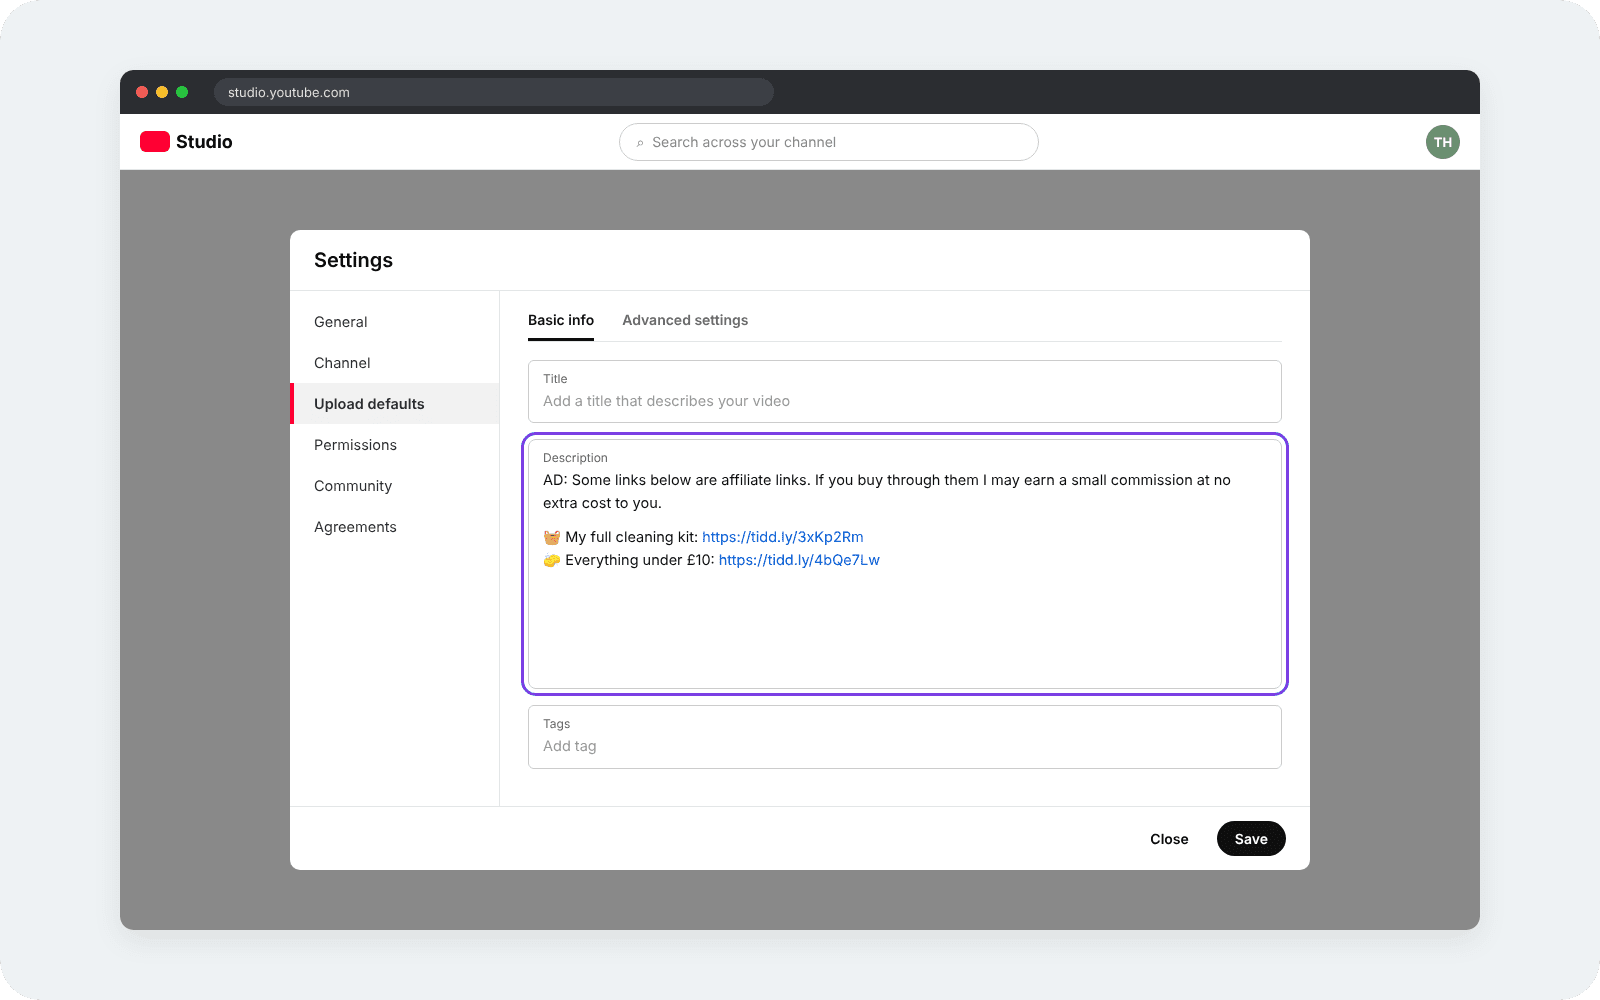Switch to the Basic info tab
Image resolution: width=1600 pixels, height=1000 pixels.
tap(561, 320)
